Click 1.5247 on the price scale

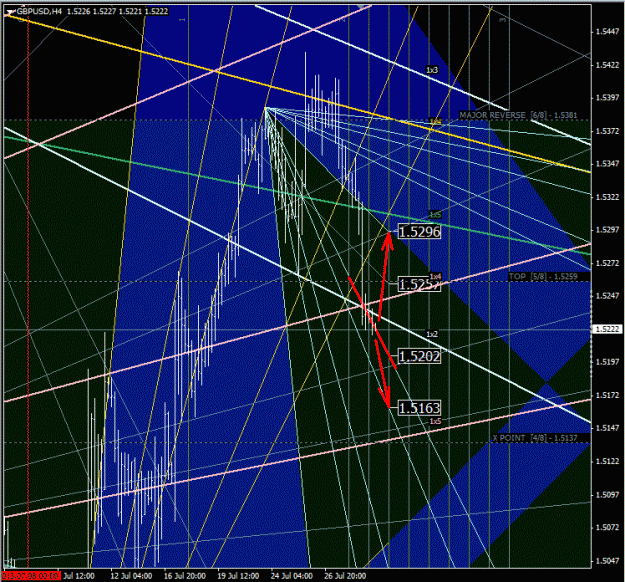point(607,296)
